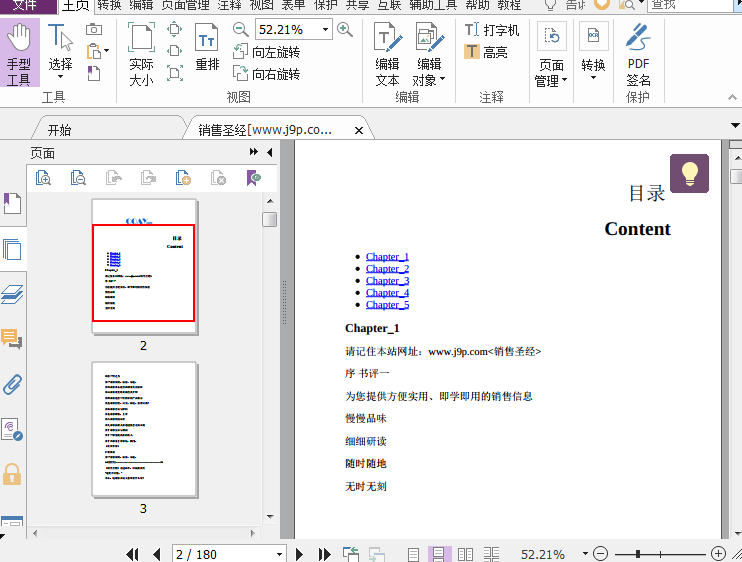Select the Hand tool (手型工具)
Screen dimensions: 742x562
click(19, 53)
